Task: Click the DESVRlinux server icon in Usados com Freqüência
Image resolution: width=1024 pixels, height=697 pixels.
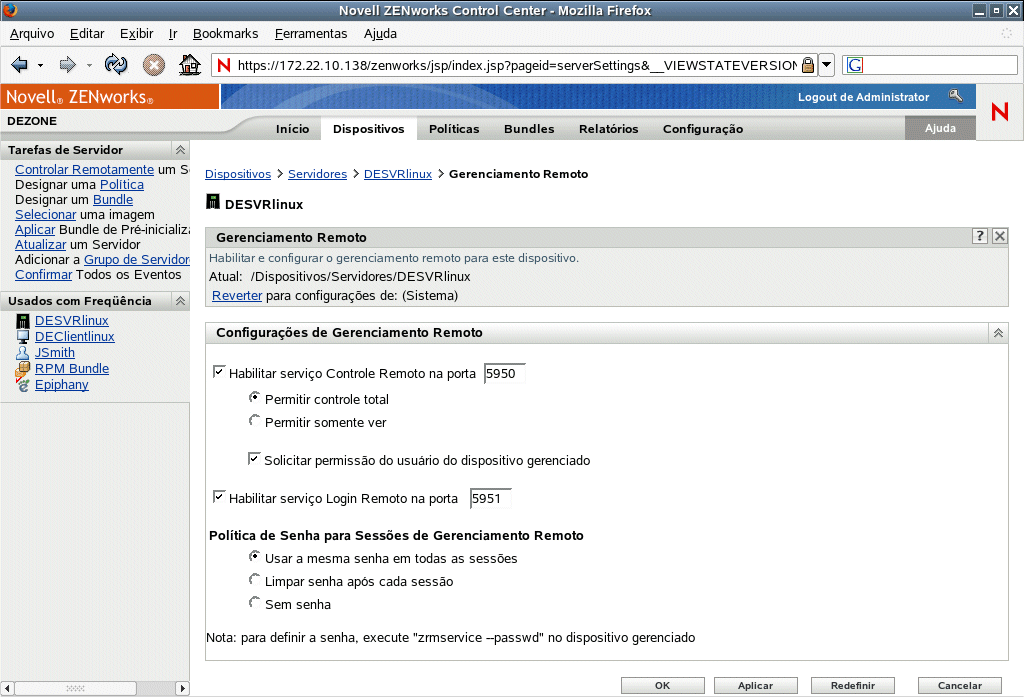Action: point(23,321)
